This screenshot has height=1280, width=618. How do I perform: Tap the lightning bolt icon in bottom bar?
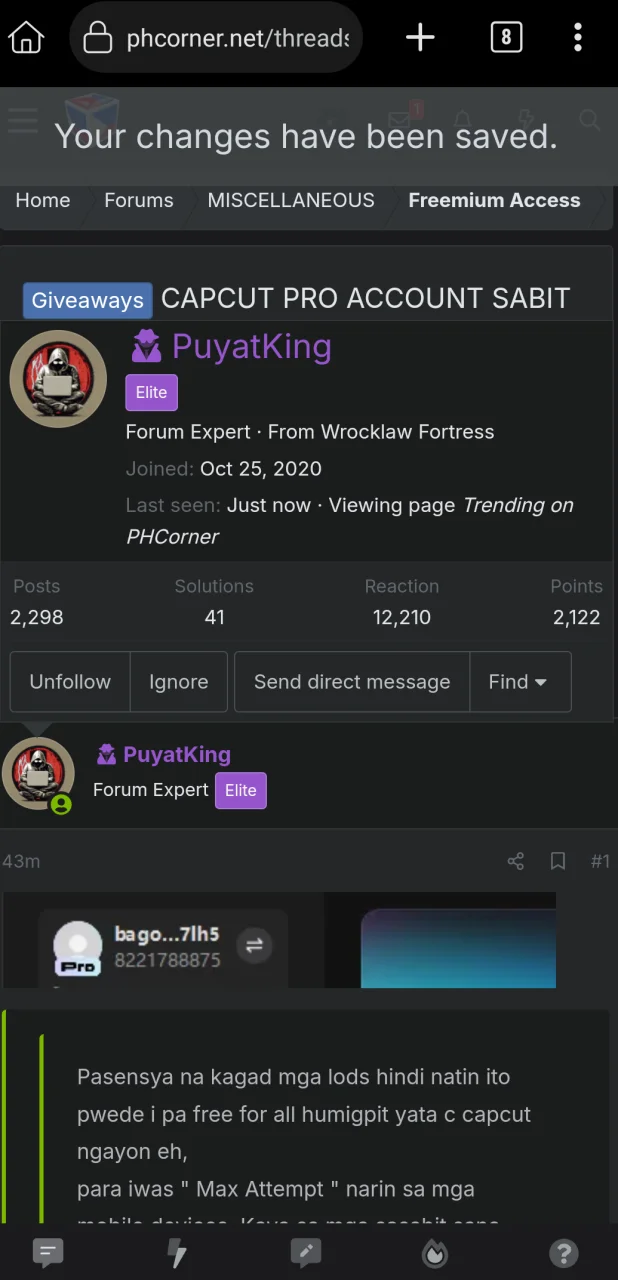177,1253
